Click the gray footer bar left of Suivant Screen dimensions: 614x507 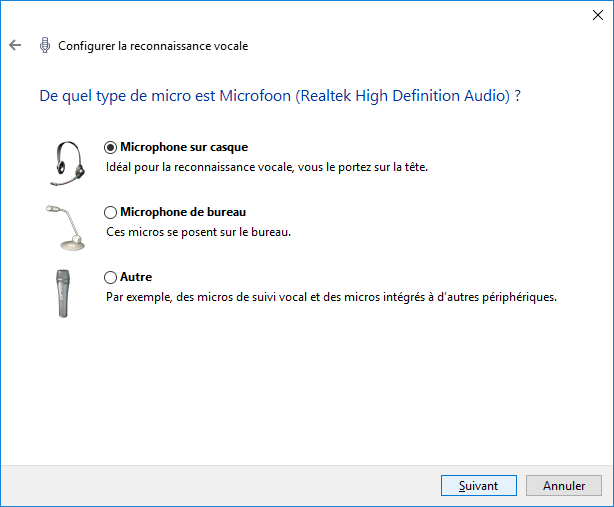pyautogui.click(x=220, y=485)
